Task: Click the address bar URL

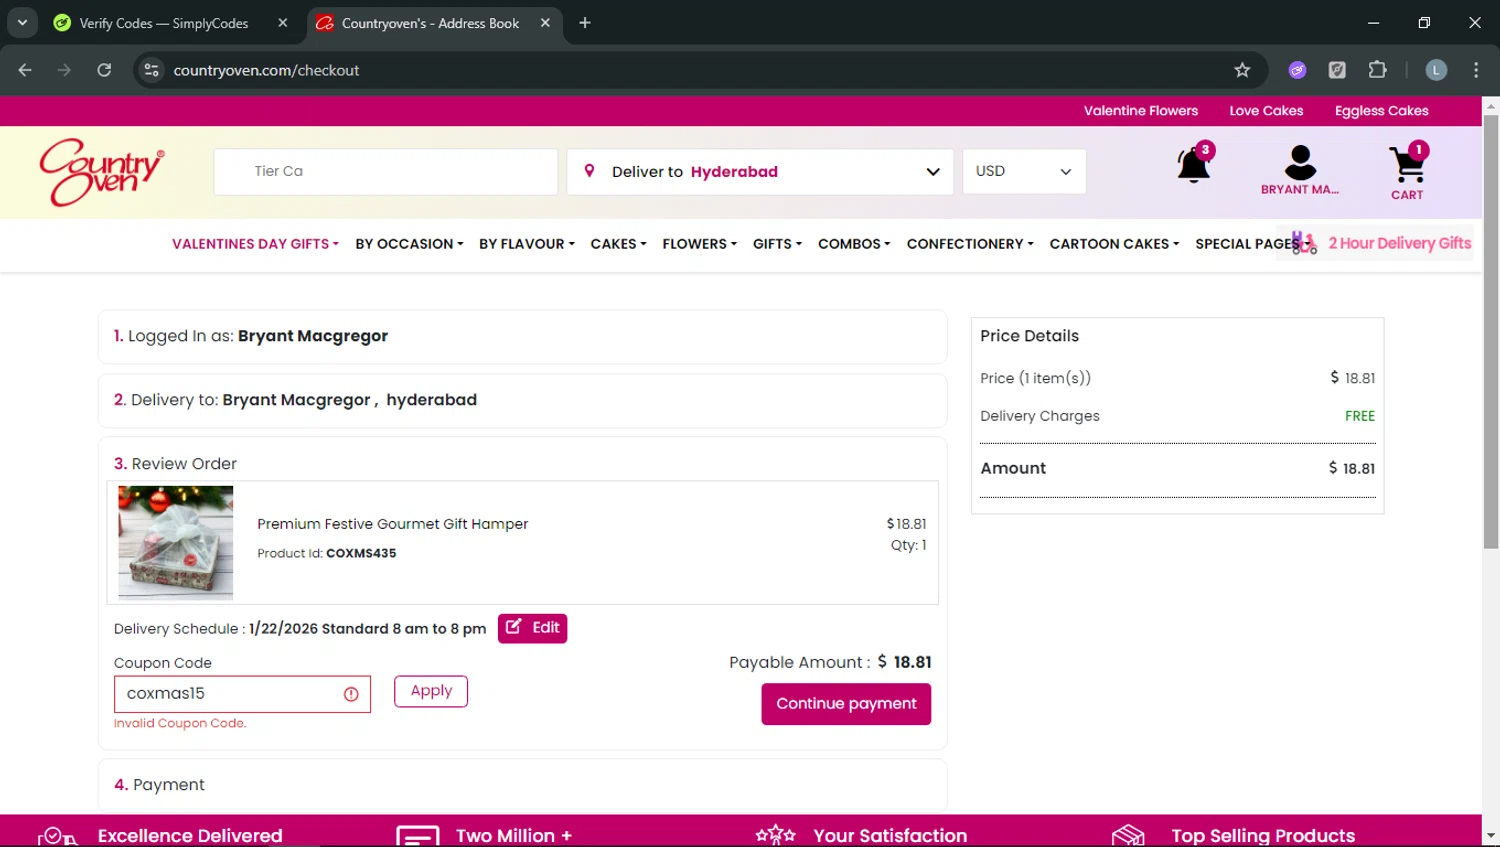Action: pos(266,70)
